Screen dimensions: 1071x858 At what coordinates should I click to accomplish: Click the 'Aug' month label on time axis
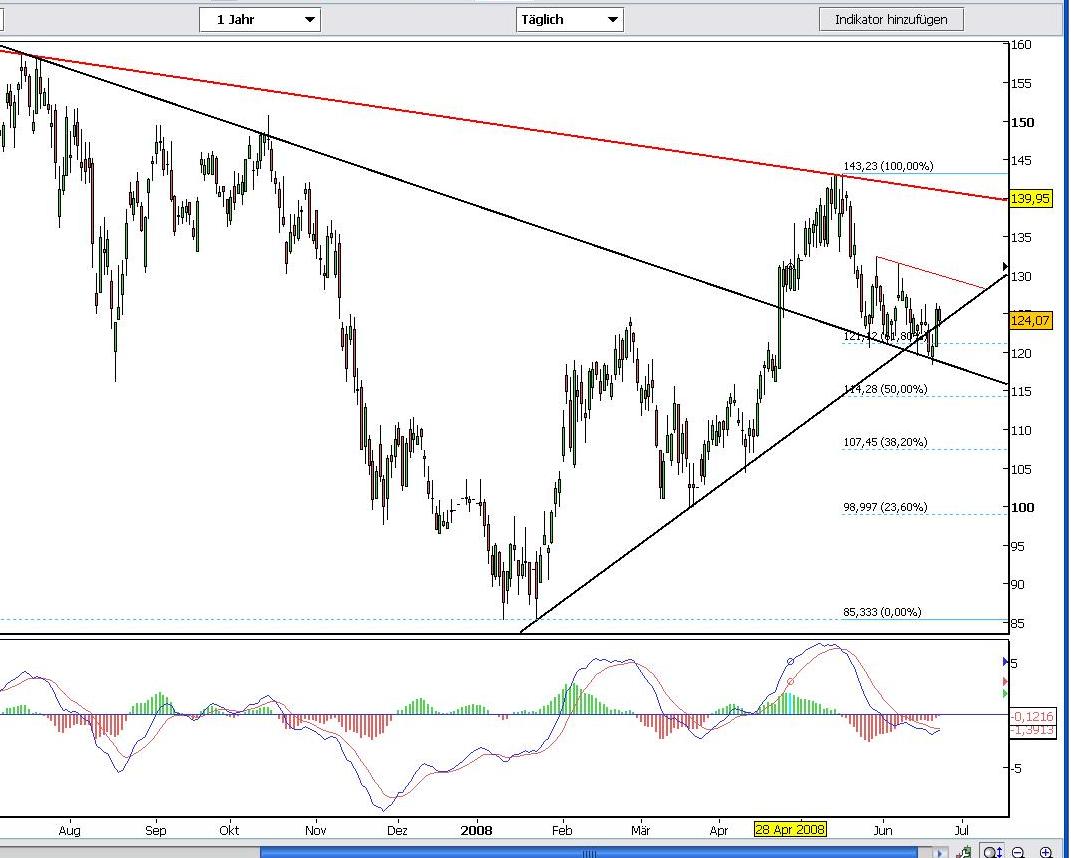click(70, 831)
